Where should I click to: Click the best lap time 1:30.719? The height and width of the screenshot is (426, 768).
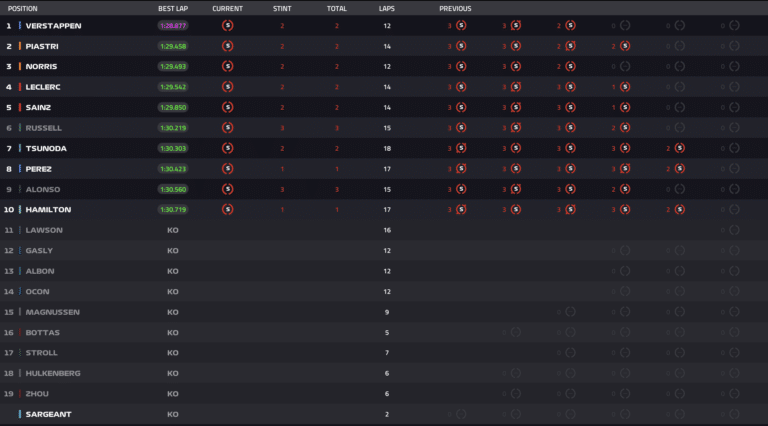click(173, 210)
